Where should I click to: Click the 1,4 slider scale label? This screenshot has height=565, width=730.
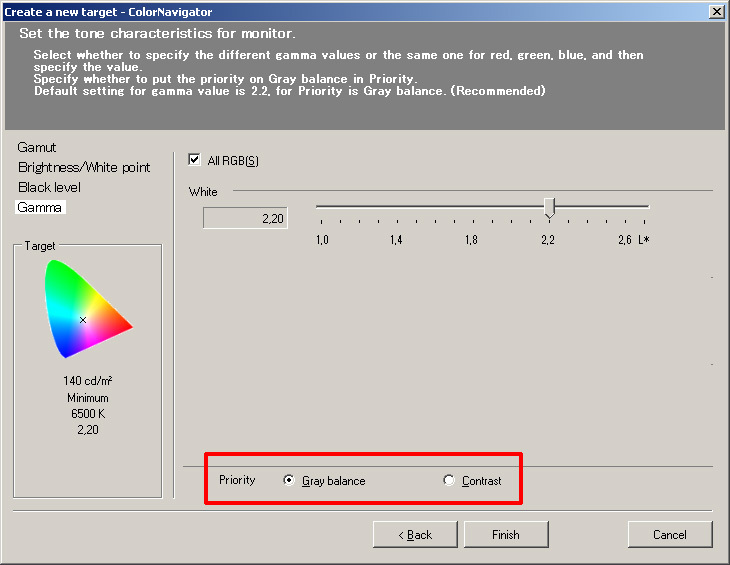(x=396, y=240)
